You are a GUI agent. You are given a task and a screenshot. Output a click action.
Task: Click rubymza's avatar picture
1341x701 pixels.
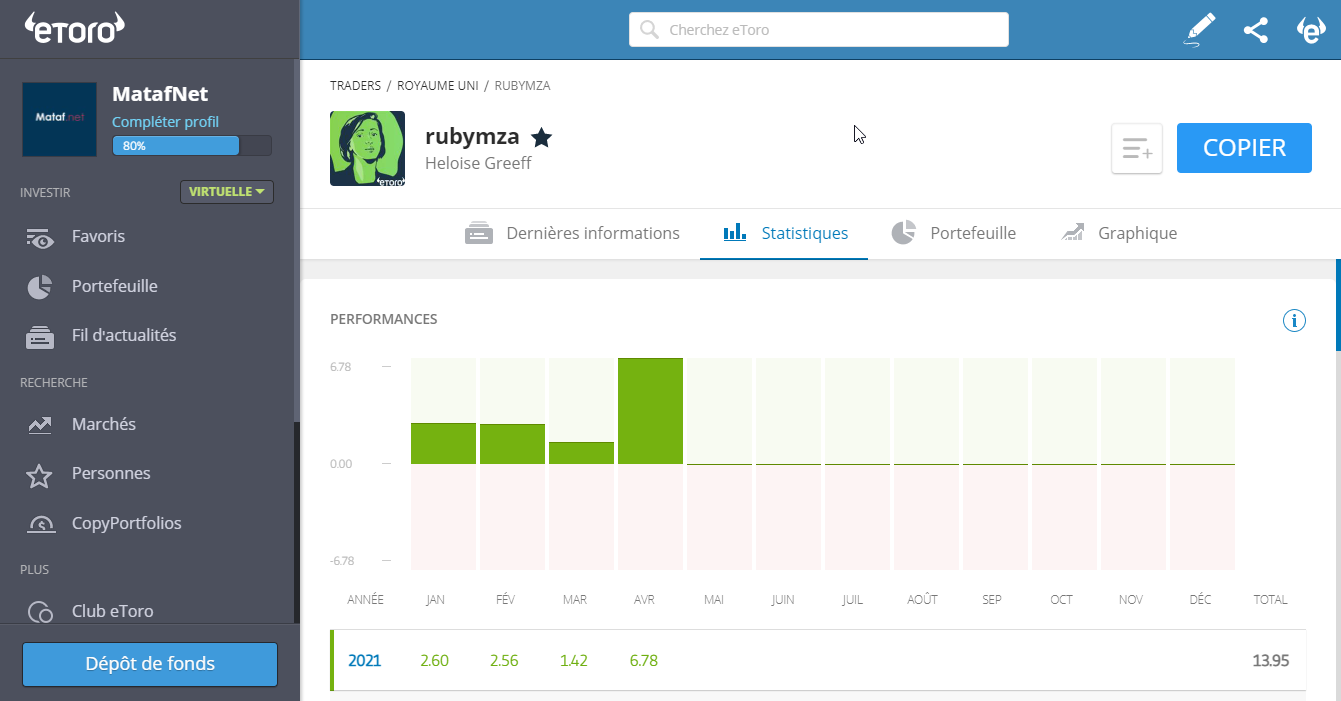click(367, 148)
